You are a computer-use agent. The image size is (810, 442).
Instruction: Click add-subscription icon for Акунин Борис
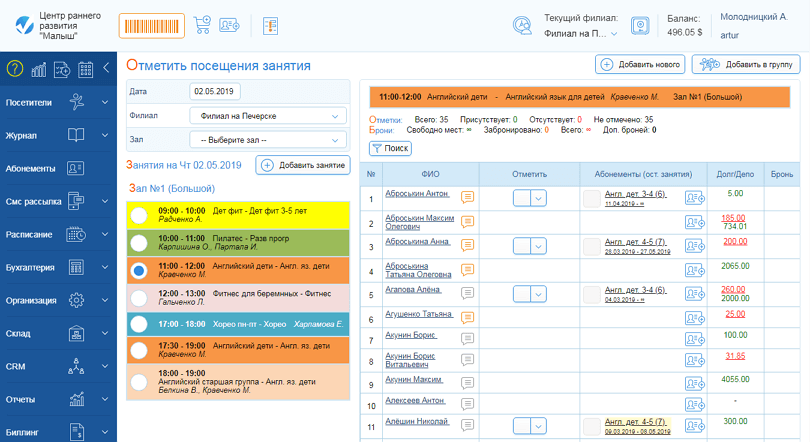(x=695, y=336)
